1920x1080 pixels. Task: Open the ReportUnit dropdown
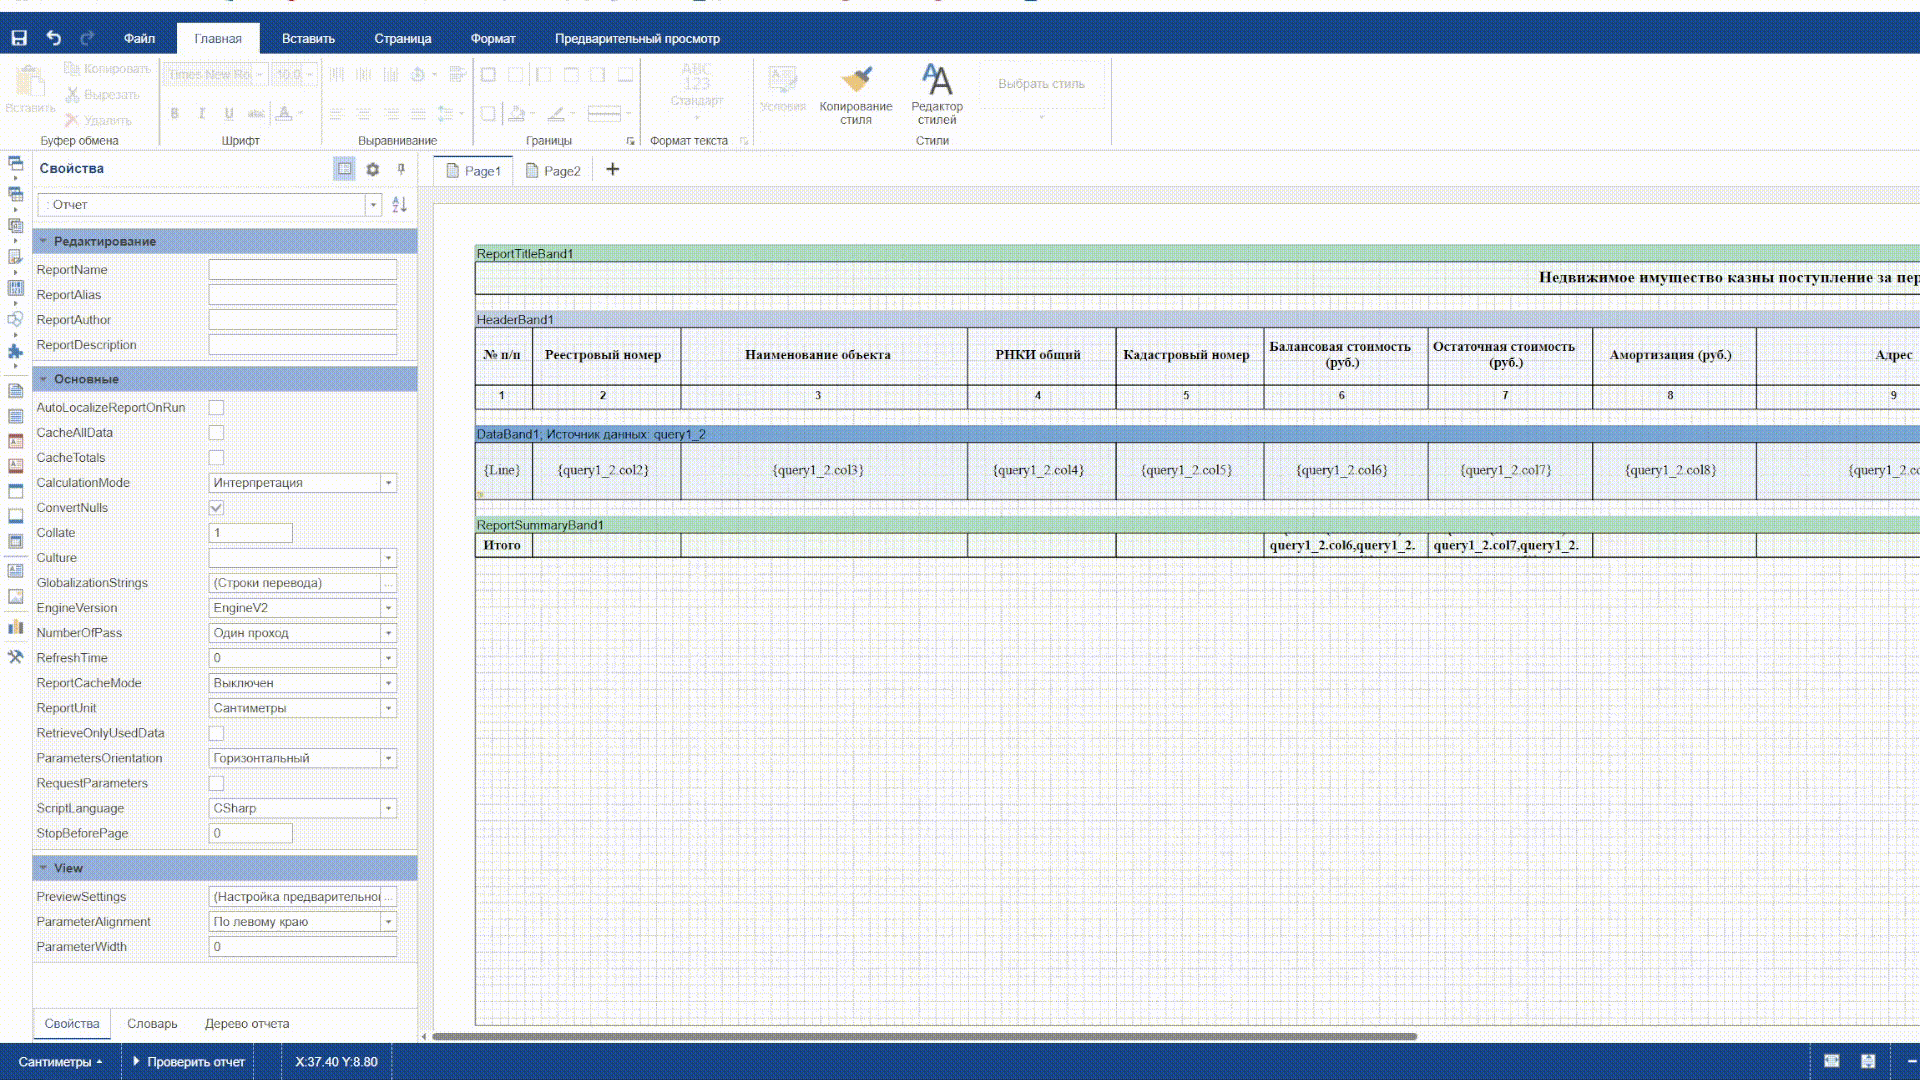coord(388,708)
